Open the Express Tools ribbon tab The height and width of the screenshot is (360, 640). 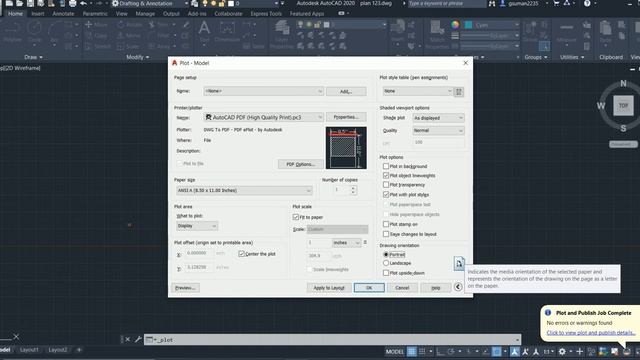tap(266, 13)
